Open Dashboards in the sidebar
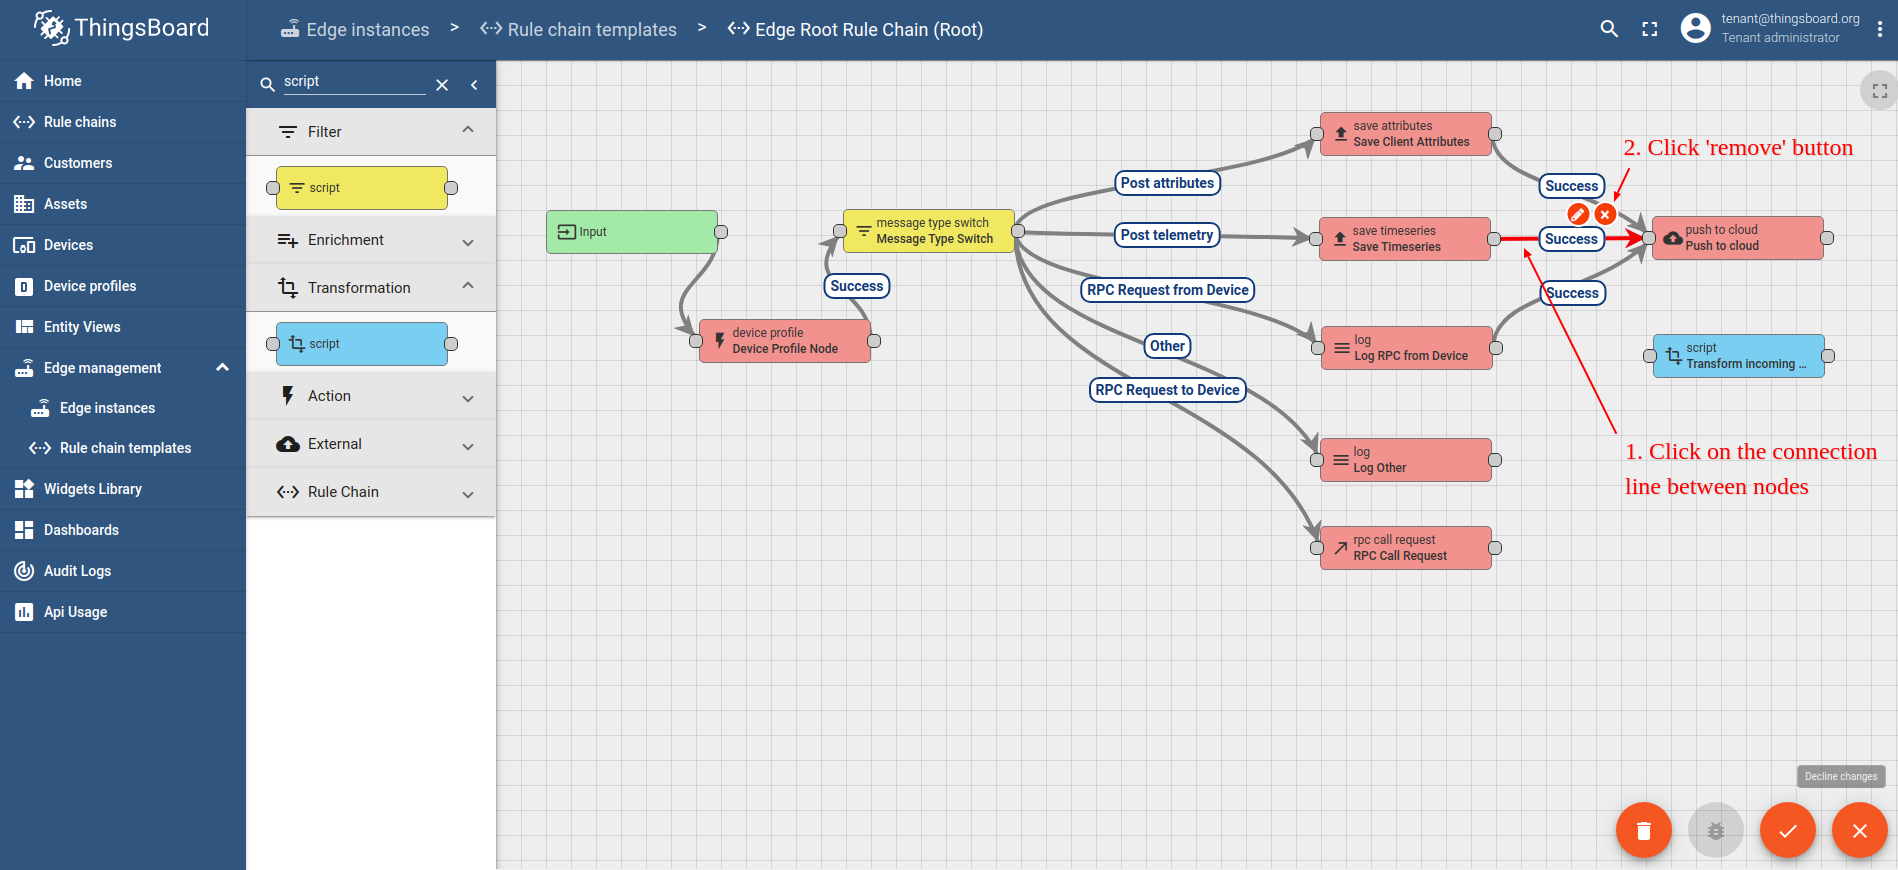 123,530
